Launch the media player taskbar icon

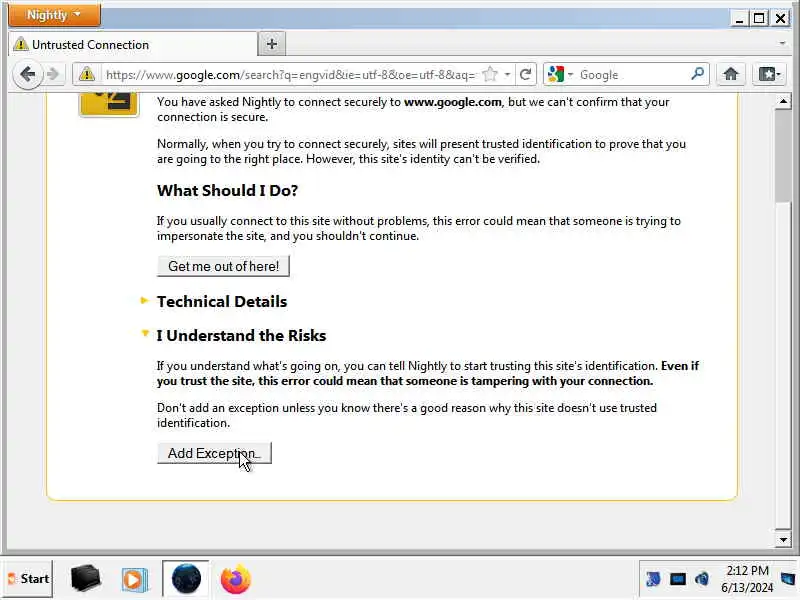pos(134,580)
